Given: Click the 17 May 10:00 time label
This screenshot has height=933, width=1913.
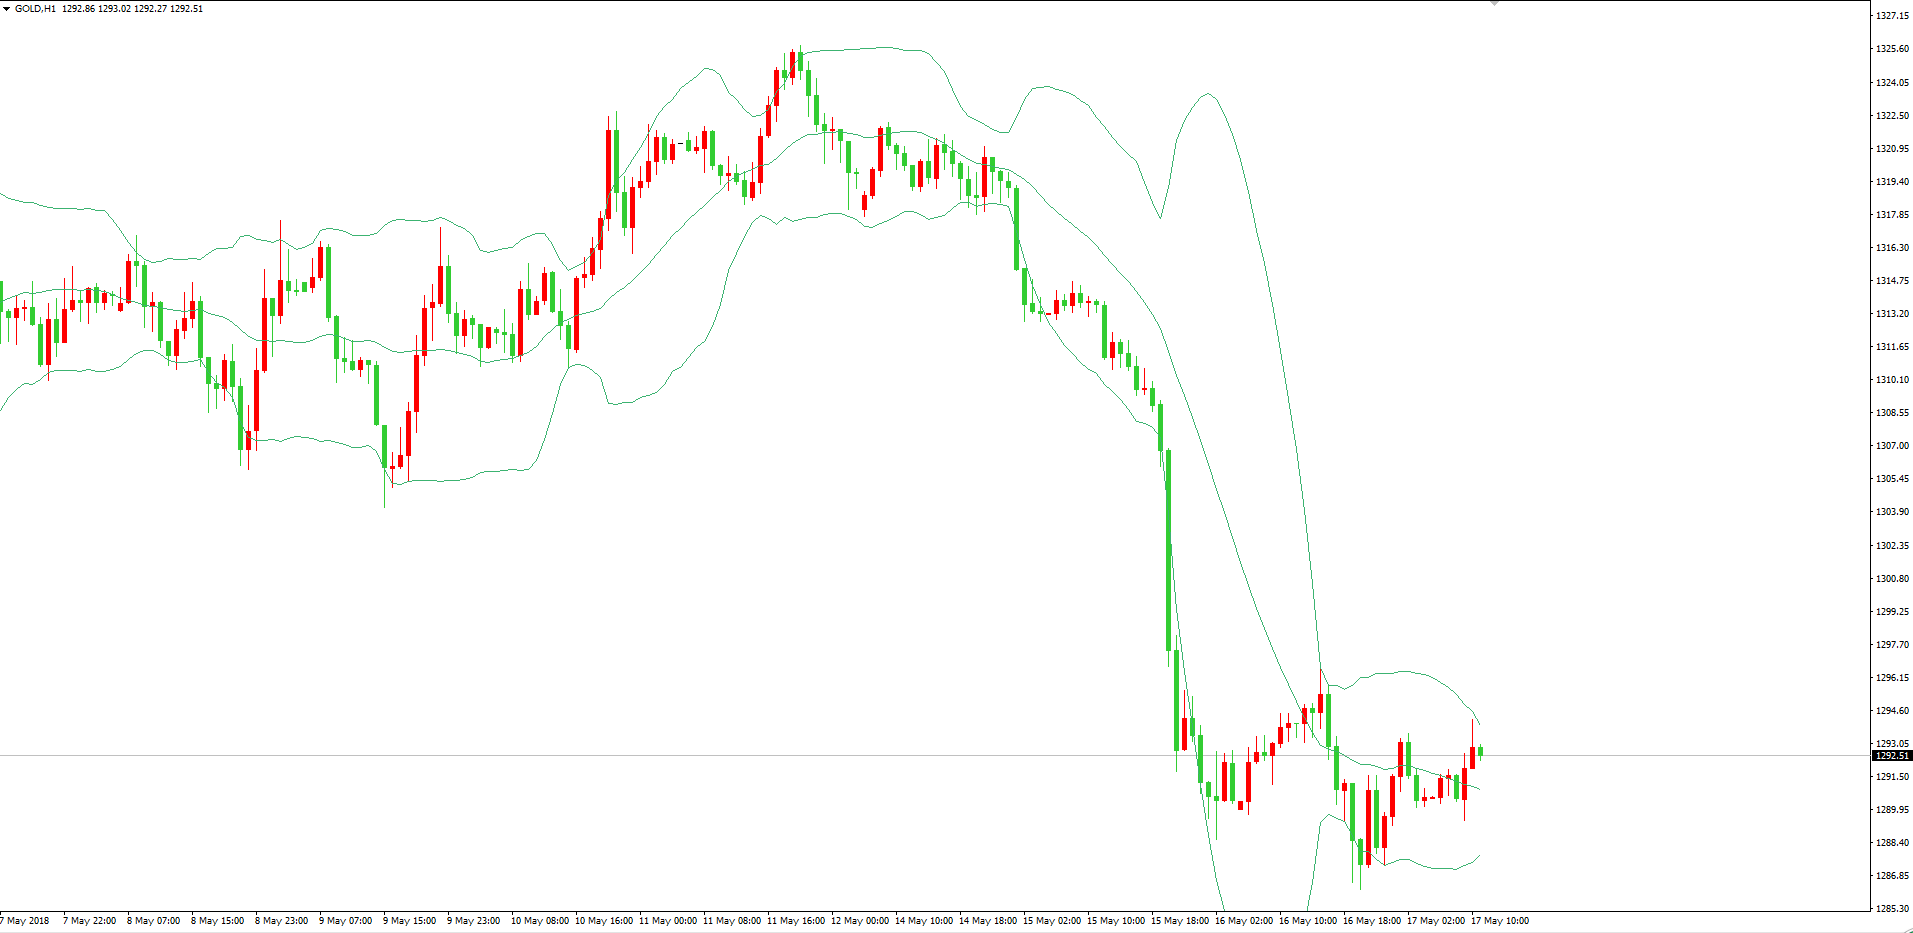Looking at the screenshot, I should click(x=1500, y=921).
